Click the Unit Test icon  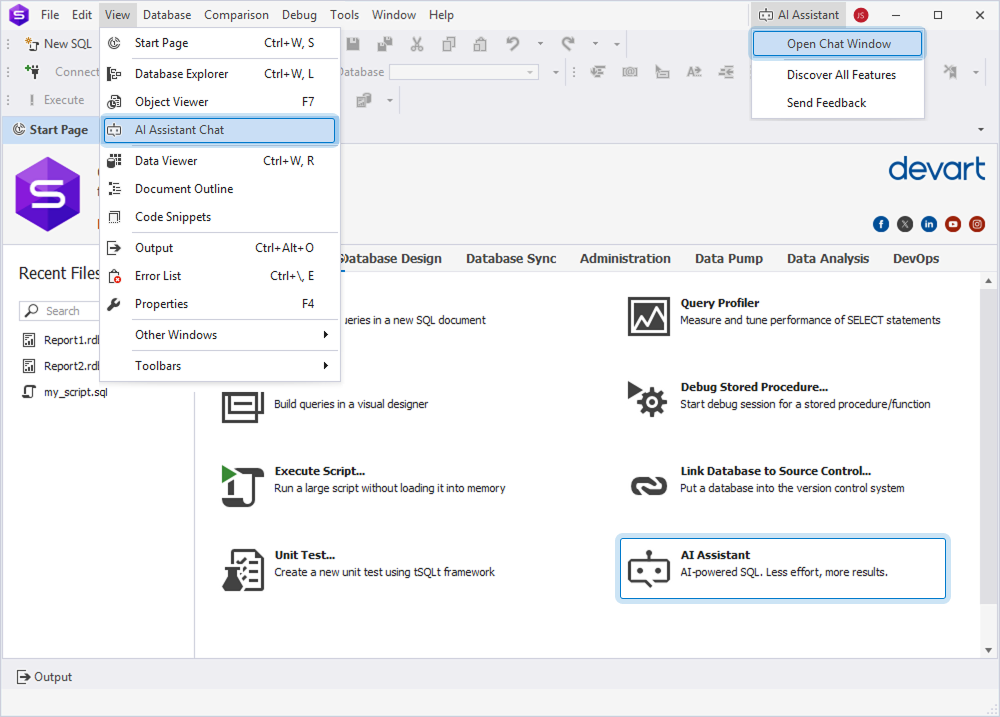pyautogui.click(x=242, y=569)
